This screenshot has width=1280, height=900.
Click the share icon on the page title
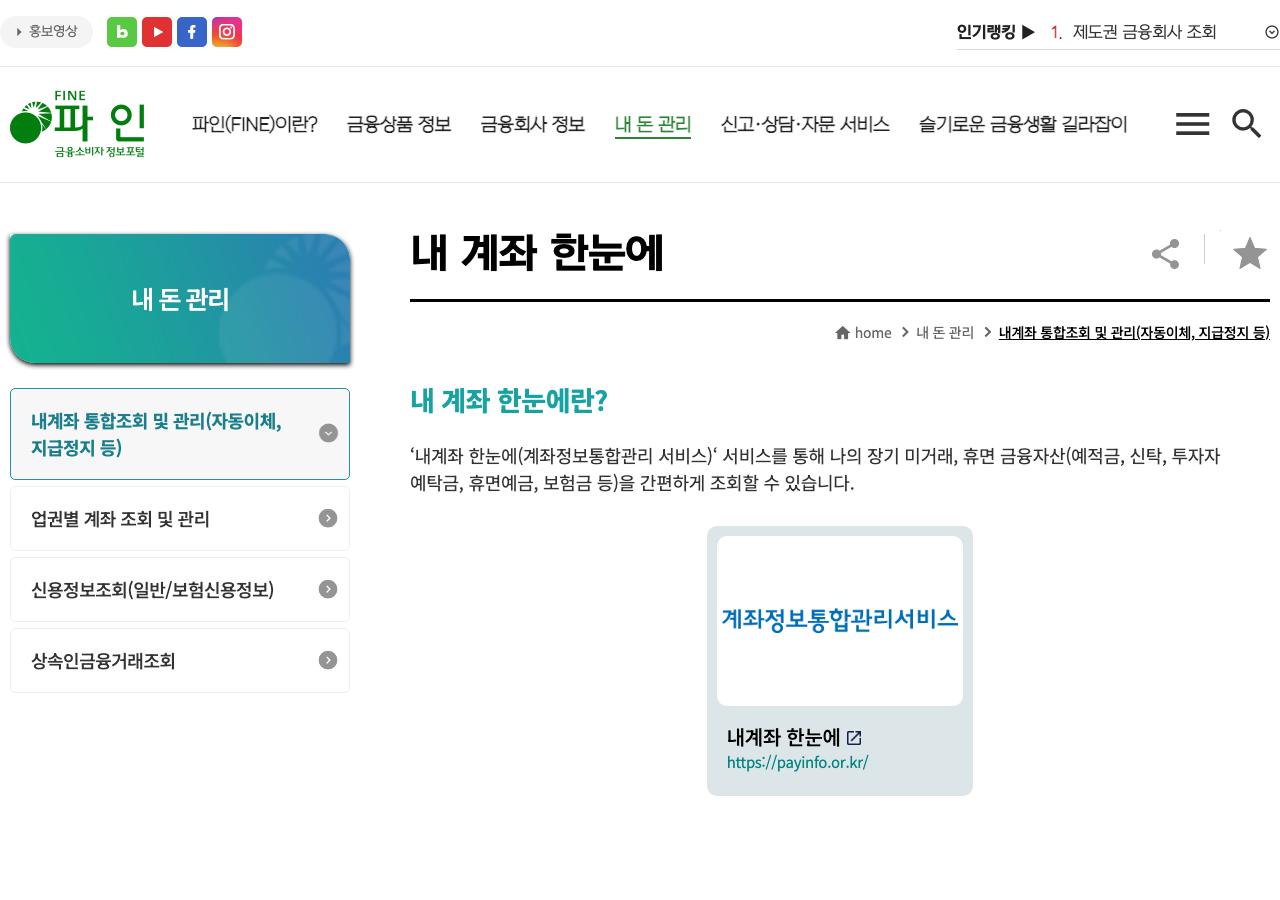pos(1164,253)
